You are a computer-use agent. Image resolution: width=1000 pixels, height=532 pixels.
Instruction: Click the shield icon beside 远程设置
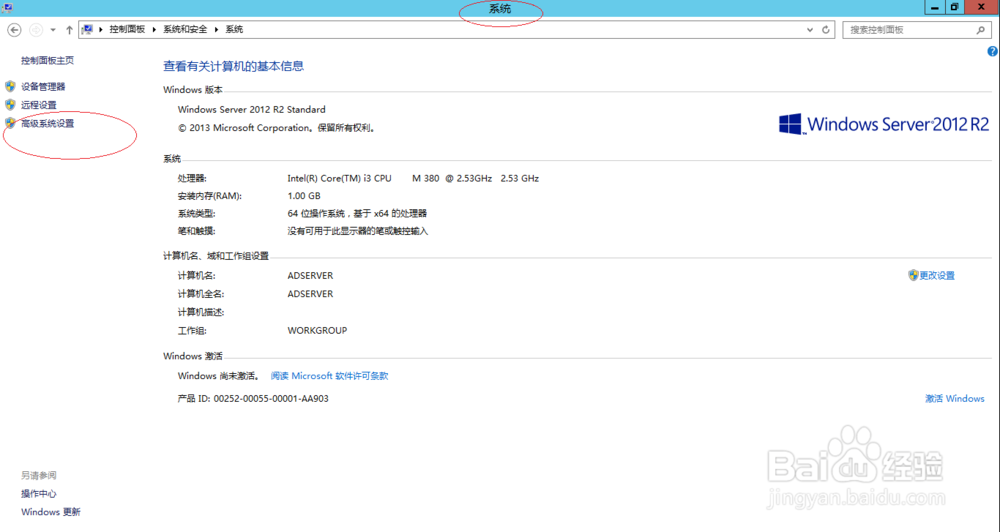click(x=10, y=105)
